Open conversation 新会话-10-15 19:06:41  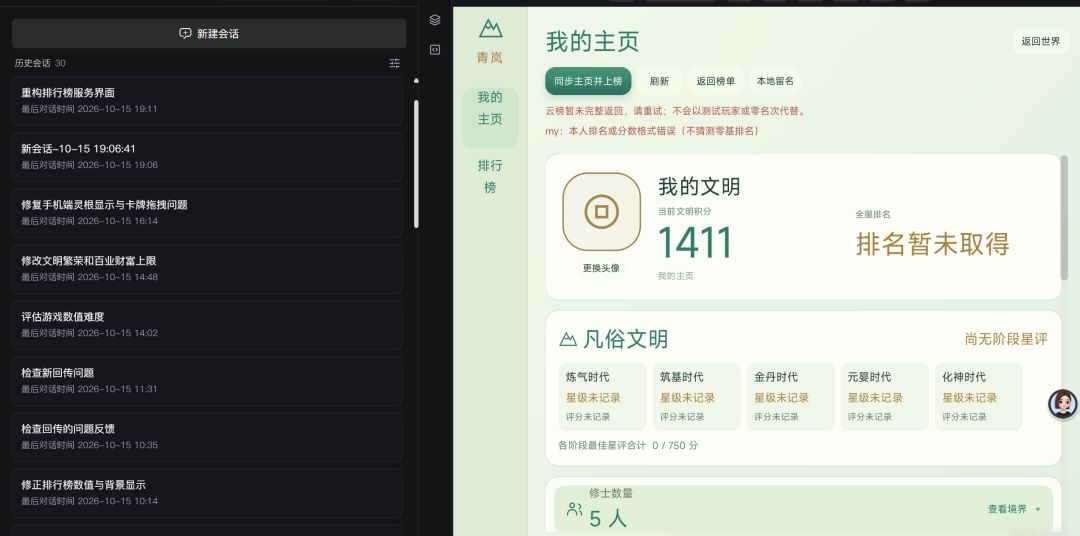[x=207, y=156]
